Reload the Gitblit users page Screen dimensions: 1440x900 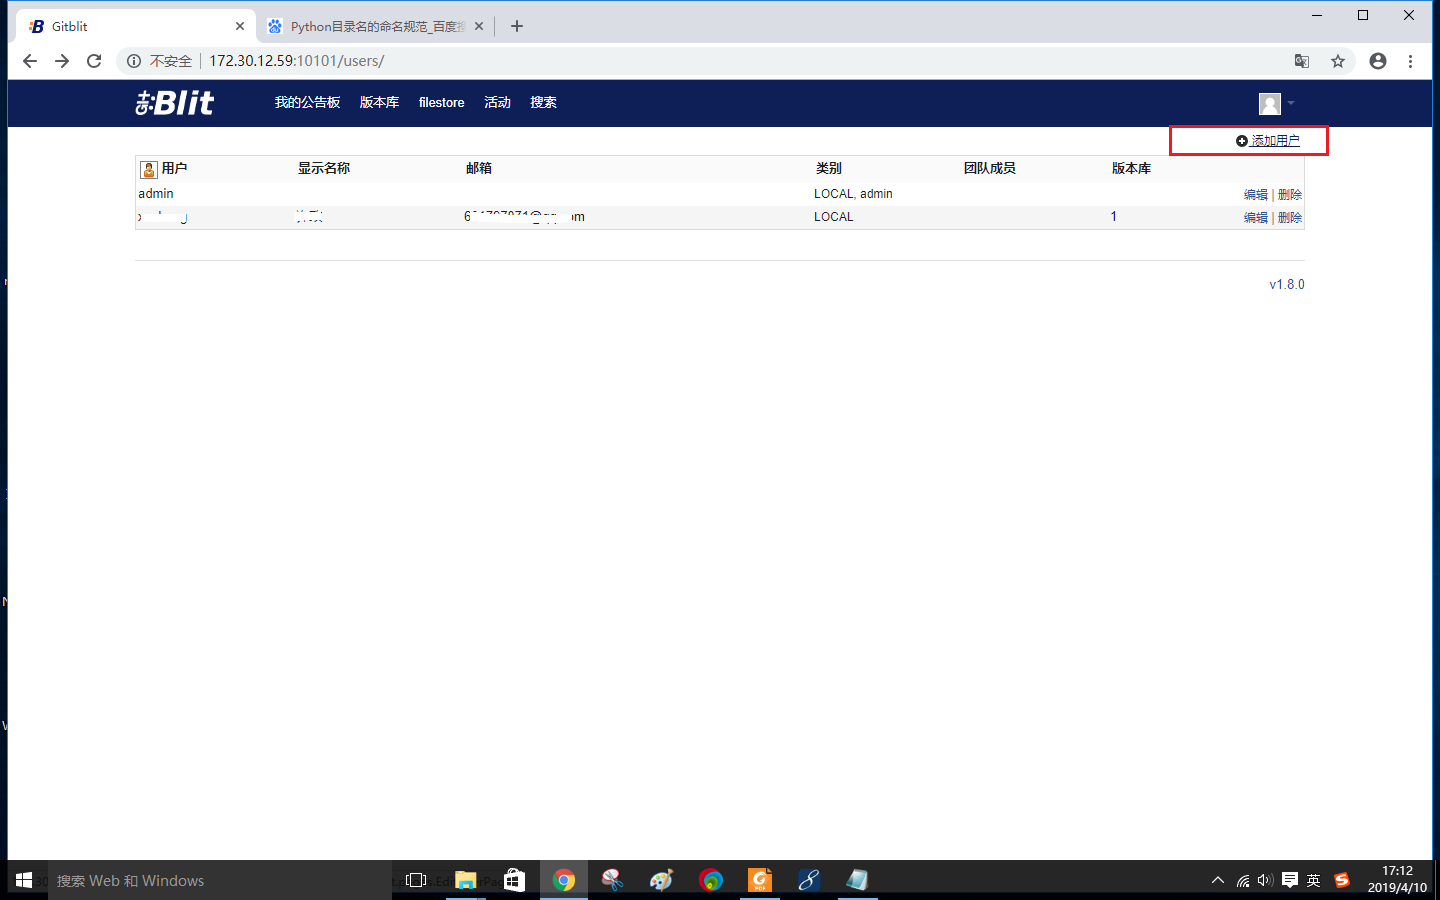pos(94,60)
